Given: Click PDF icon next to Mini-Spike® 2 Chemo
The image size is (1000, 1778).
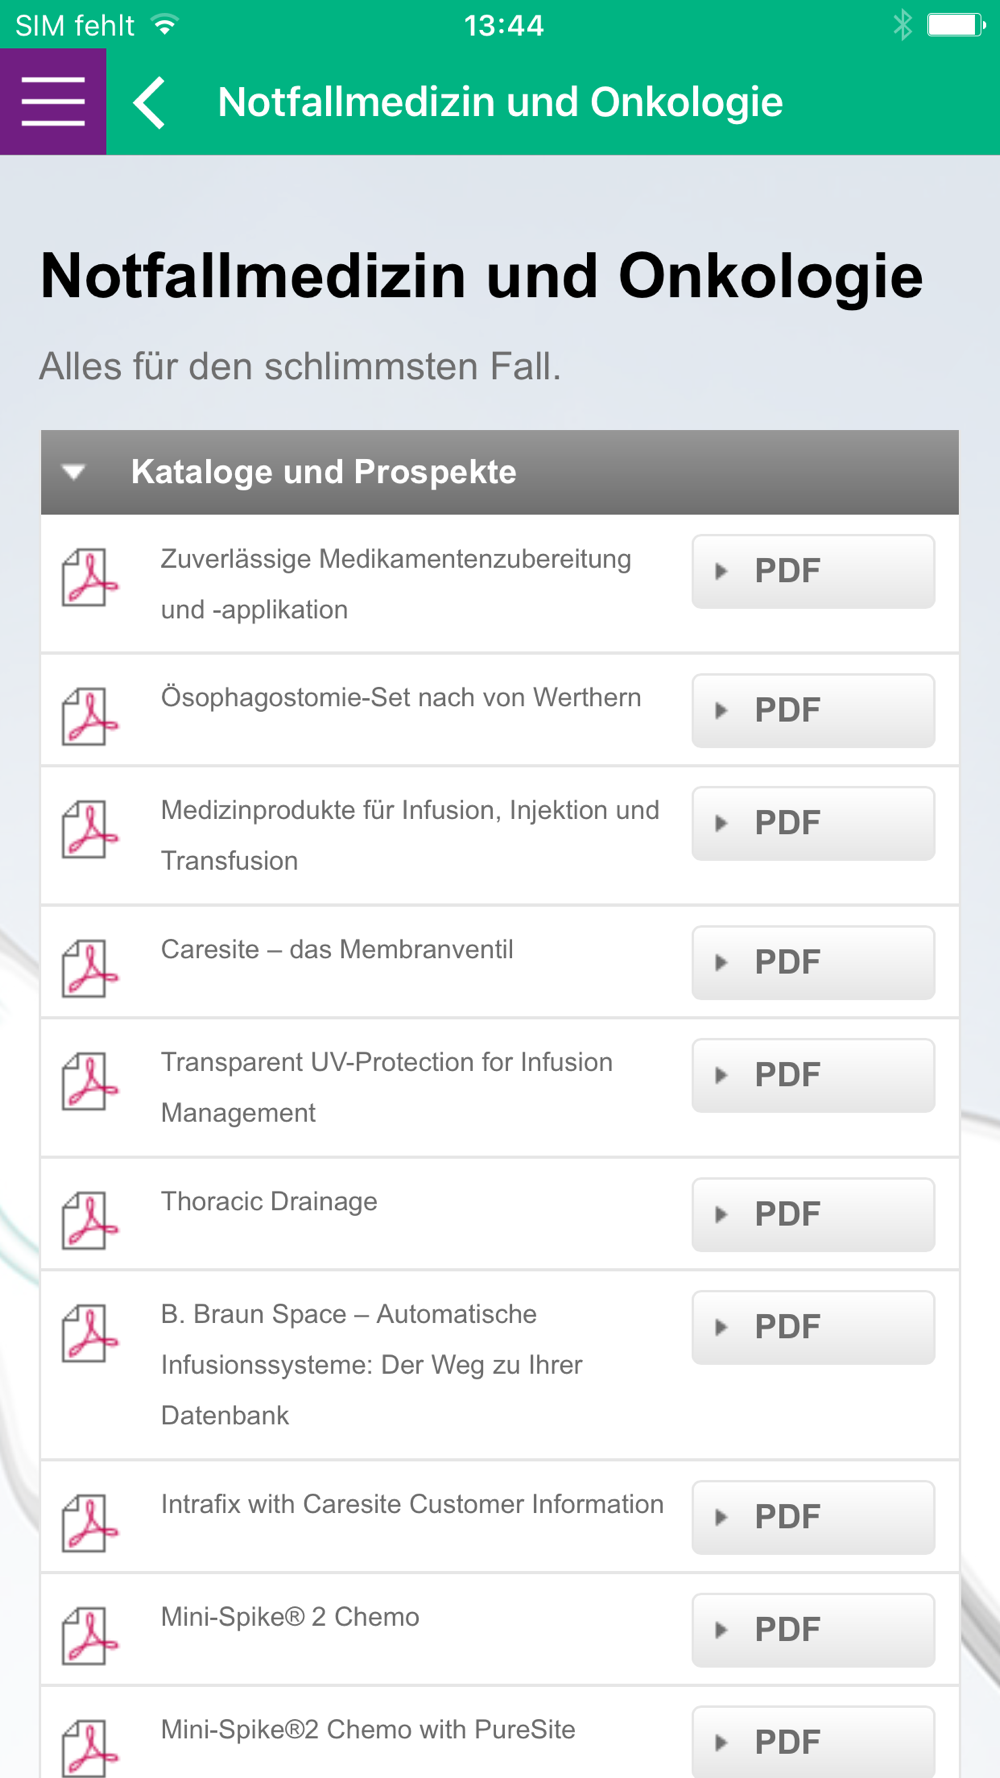Looking at the screenshot, I should [89, 1635].
